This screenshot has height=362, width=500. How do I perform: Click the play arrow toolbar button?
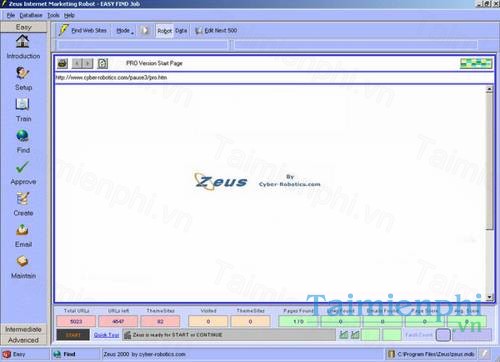145,30
